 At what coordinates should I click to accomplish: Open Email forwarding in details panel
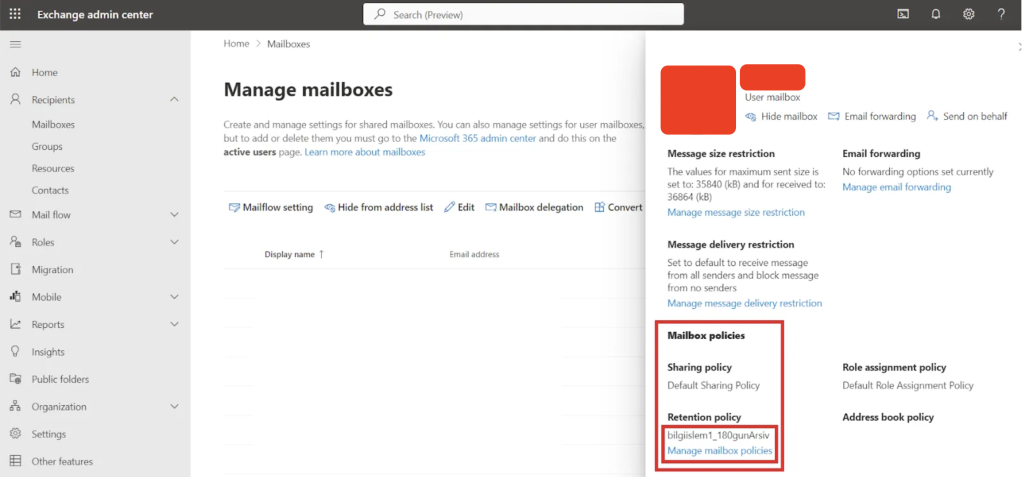tap(871, 116)
